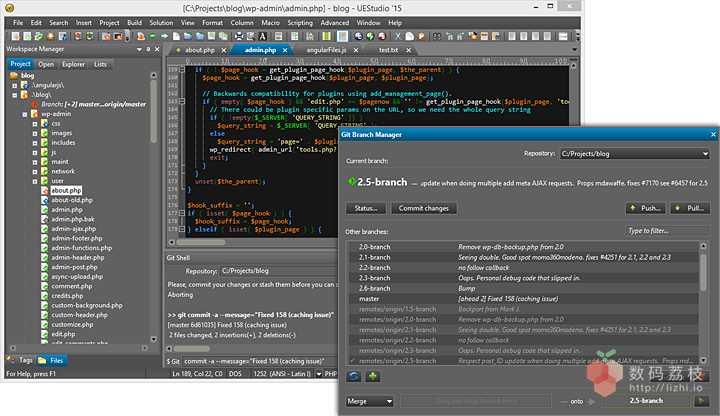The width and height of the screenshot is (720, 416).
Task: Refresh branches with the blue circular arrows icon
Action: tap(354, 377)
